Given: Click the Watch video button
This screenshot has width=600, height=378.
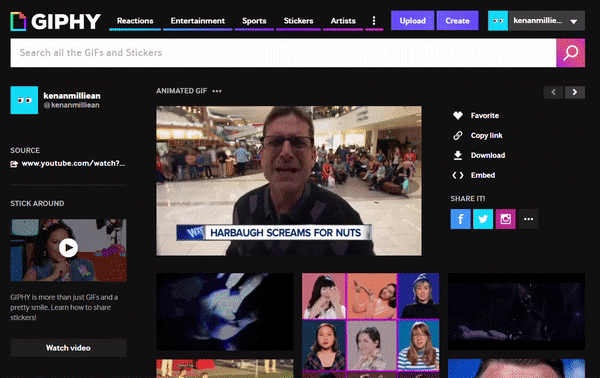Looking at the screenshot, I should pyautogui.click(x=68, y=348).
